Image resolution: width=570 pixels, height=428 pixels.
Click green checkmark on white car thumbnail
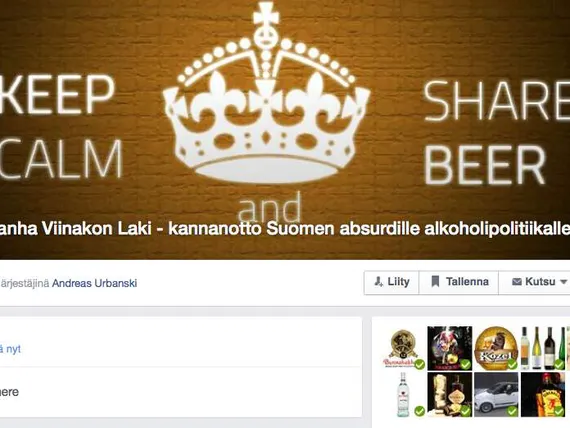[512, 411]
